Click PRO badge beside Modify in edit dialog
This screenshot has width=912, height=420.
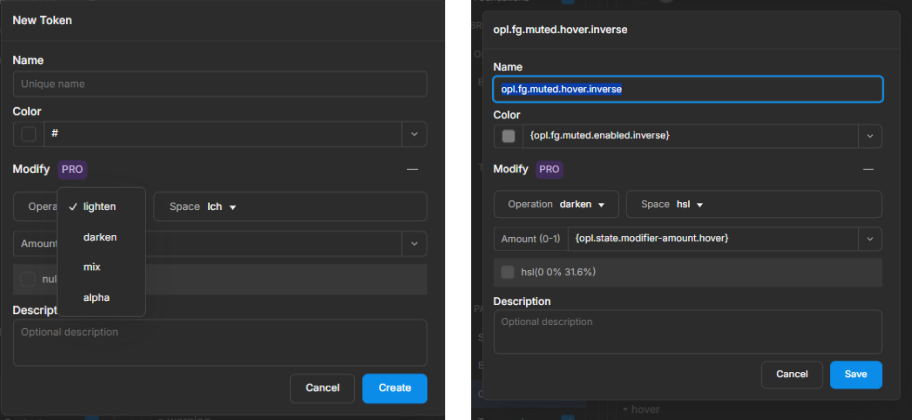coord(549,170)
